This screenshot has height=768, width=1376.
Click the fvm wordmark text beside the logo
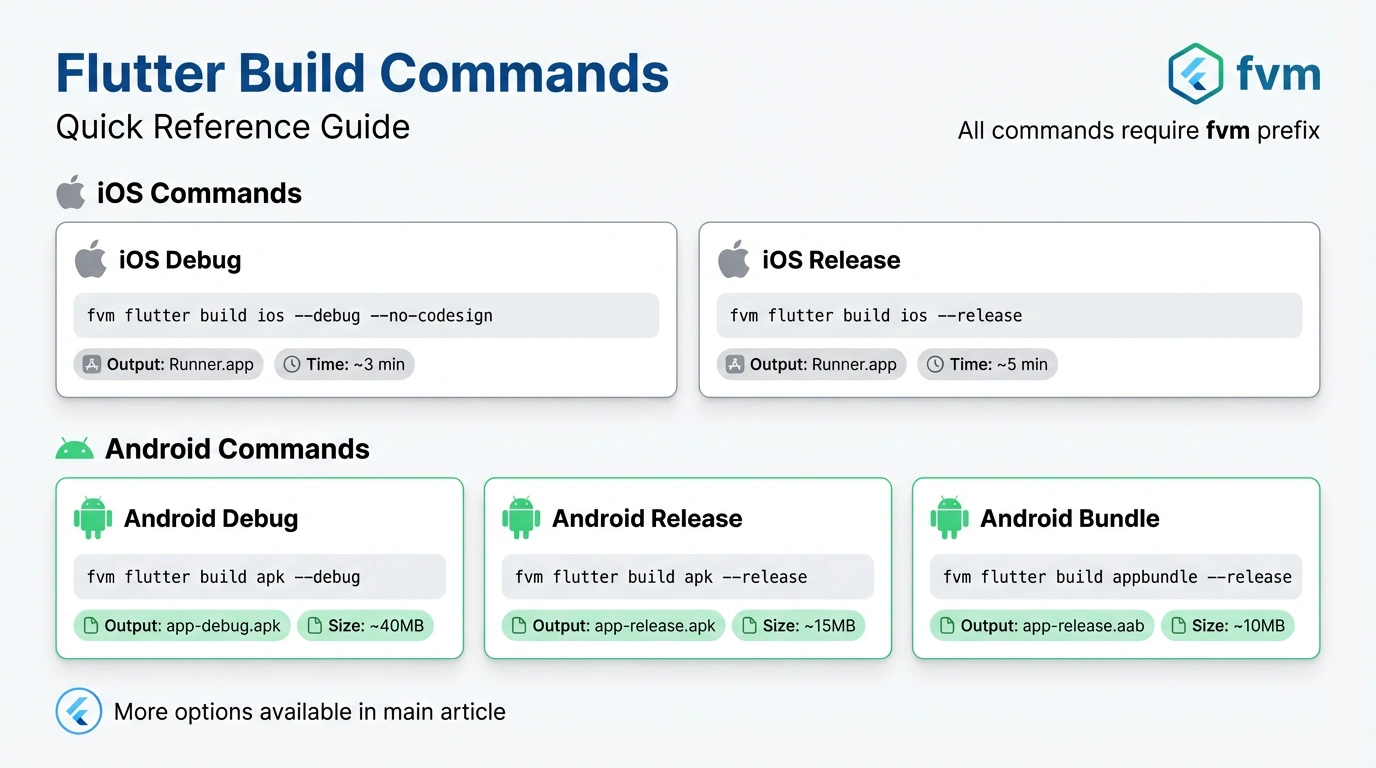pyautogui.click(x=1278, y=73)
